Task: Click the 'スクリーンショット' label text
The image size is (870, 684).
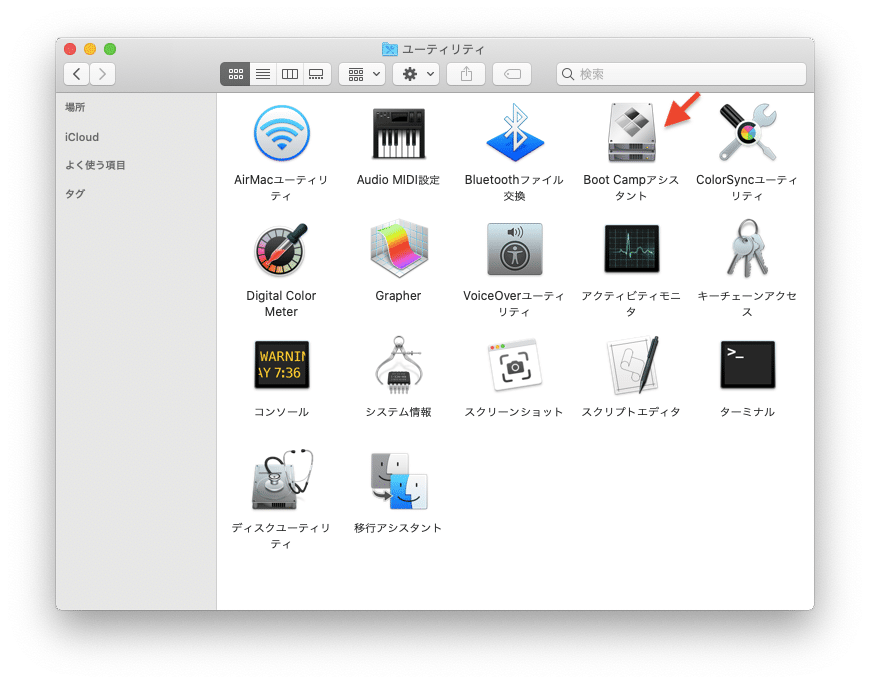Action: [x=514, y=412]
